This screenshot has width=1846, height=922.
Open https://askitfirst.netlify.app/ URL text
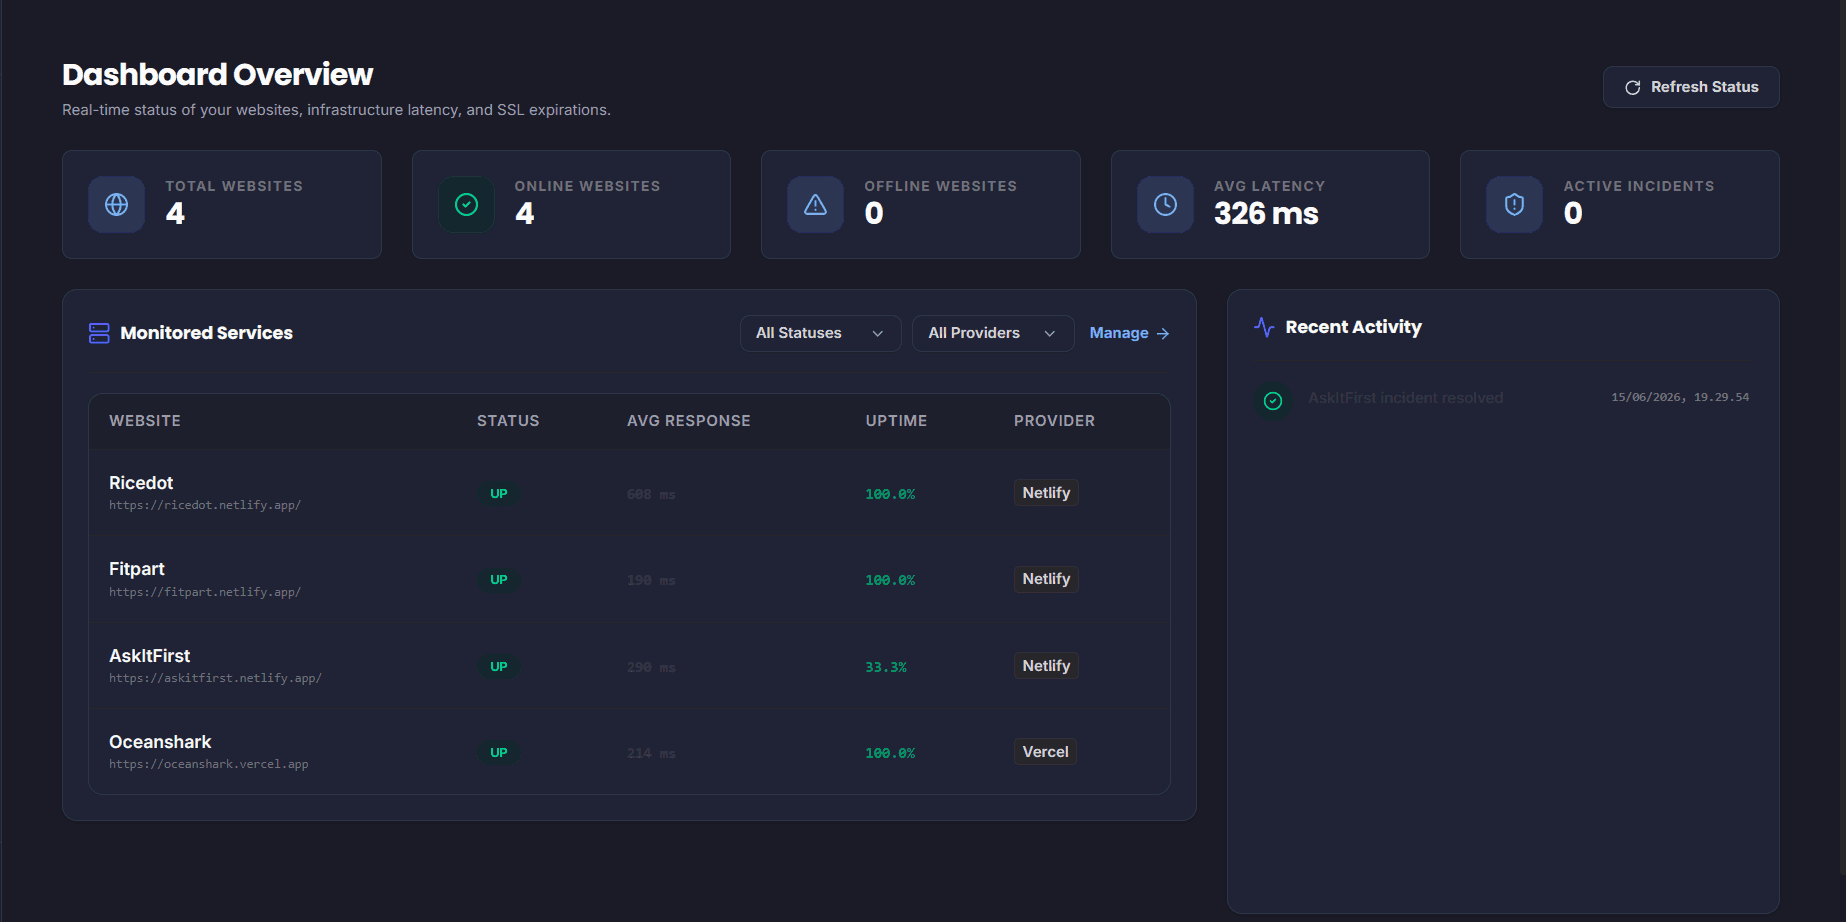(215, 678)
